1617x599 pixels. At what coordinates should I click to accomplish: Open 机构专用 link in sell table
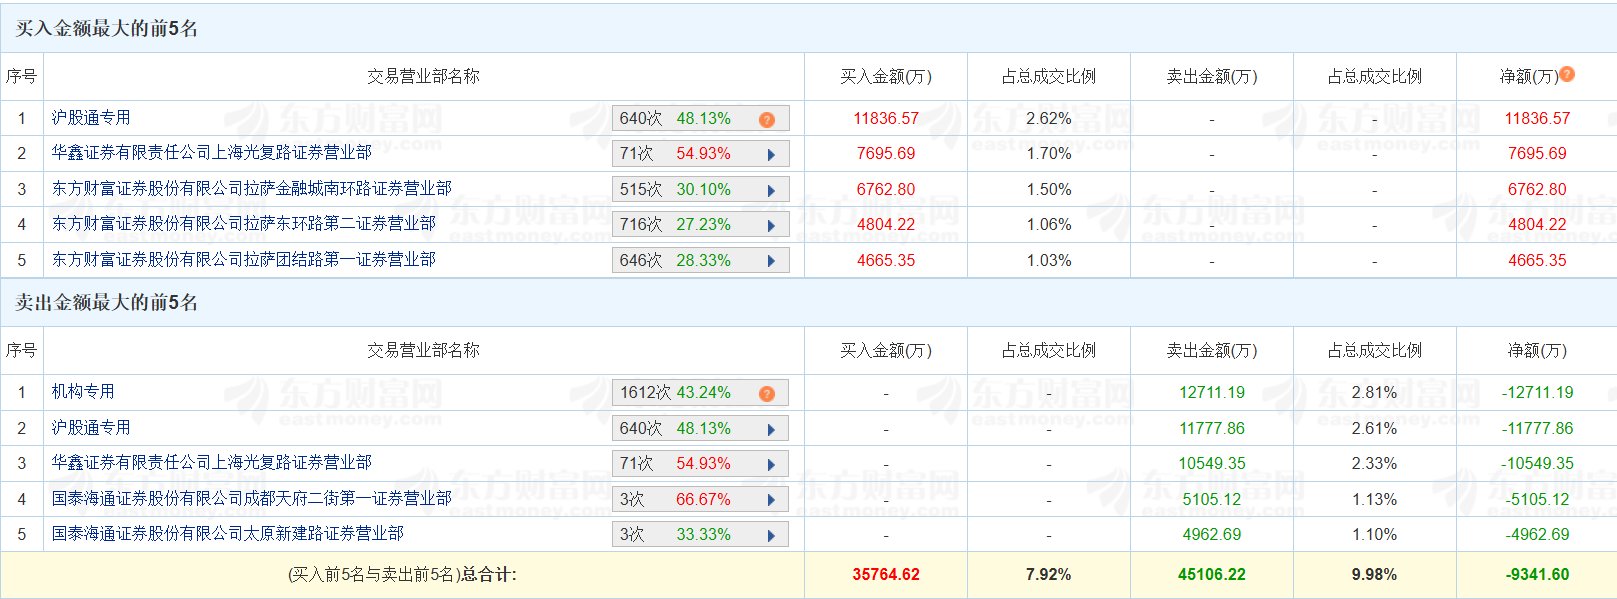[x=83, y=392]
